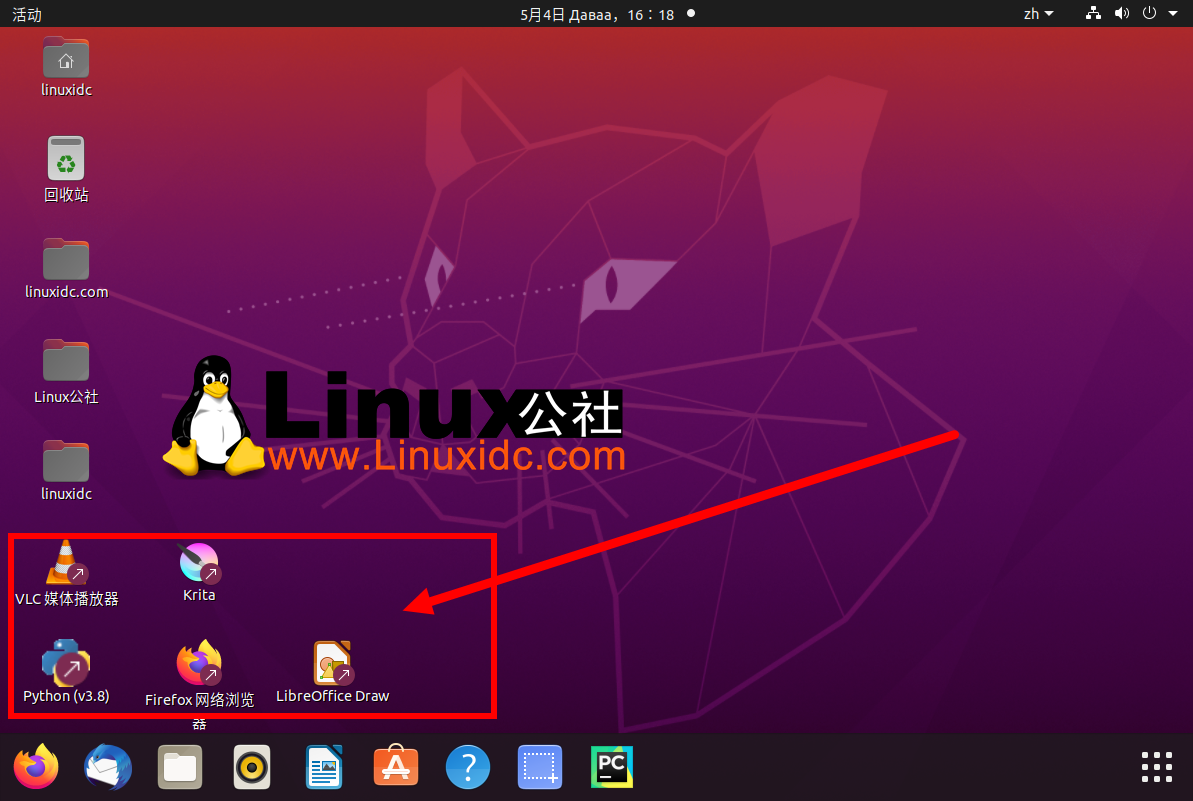
Task: Open the 回收站 trash on the desktop
Action: [66, 158]
